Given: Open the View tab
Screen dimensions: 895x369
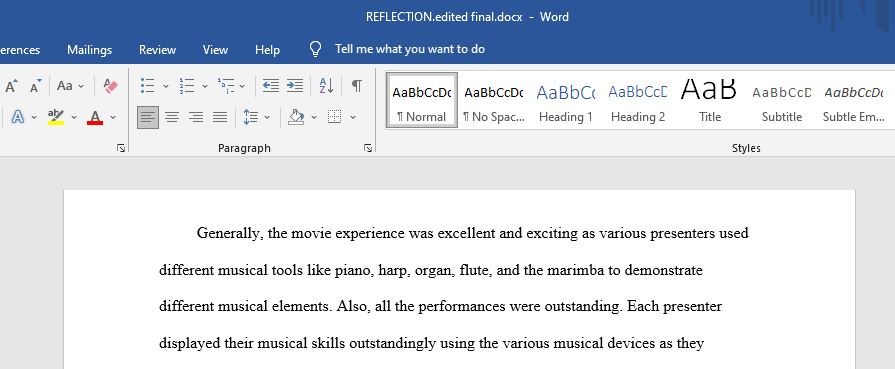Looking at the screenshot, I should point(215,50).
